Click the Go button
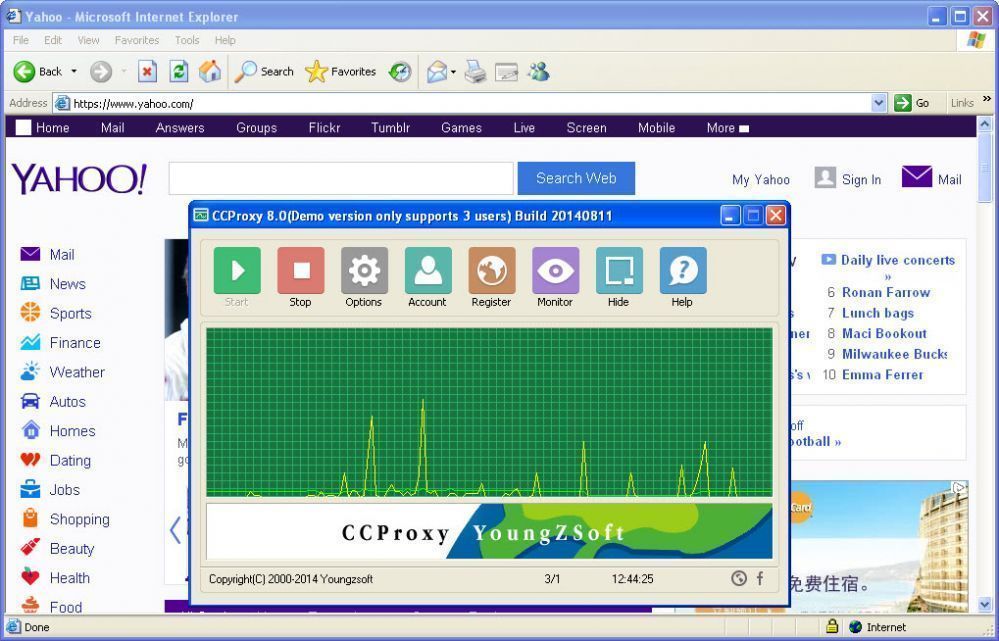The height and width of the screenshot is (641, 999). point(912,103)
